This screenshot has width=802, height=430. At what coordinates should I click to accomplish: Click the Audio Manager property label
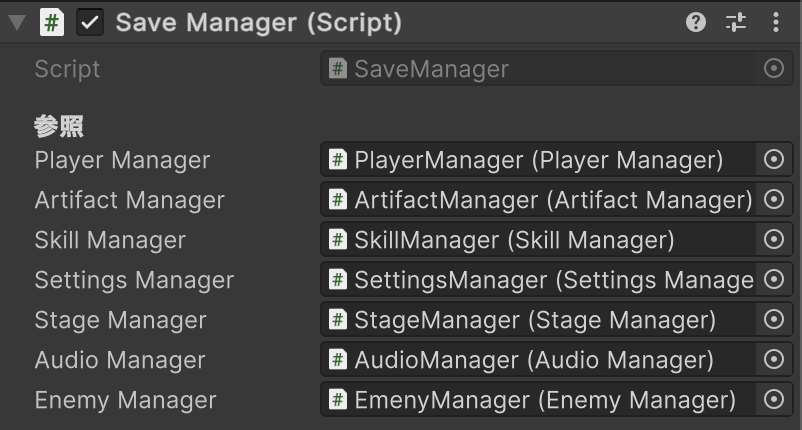(x=120, y=360)
